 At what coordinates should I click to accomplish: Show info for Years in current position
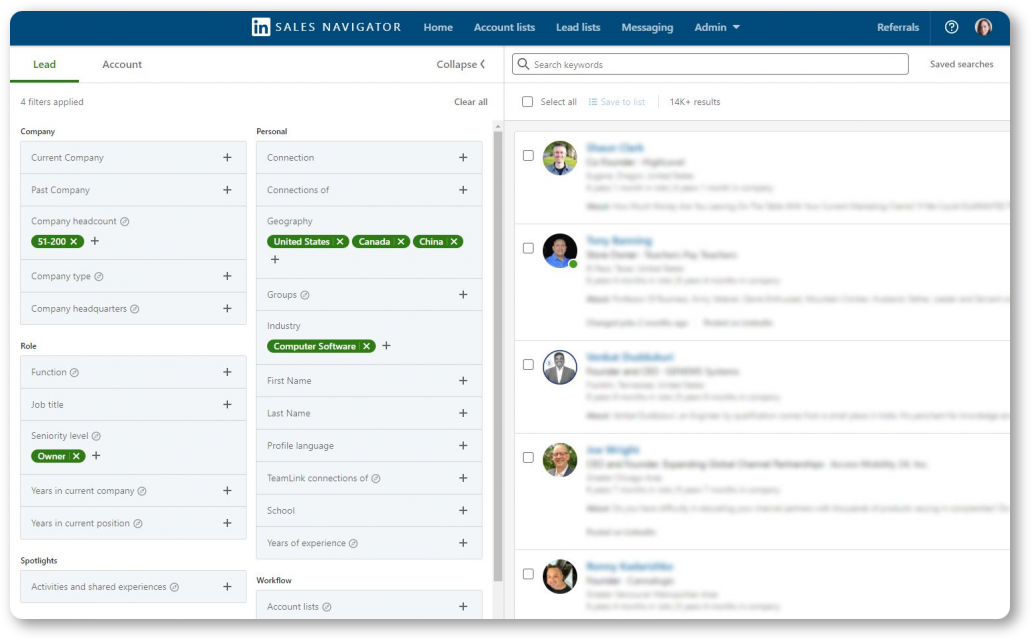(x=138, y=523)
